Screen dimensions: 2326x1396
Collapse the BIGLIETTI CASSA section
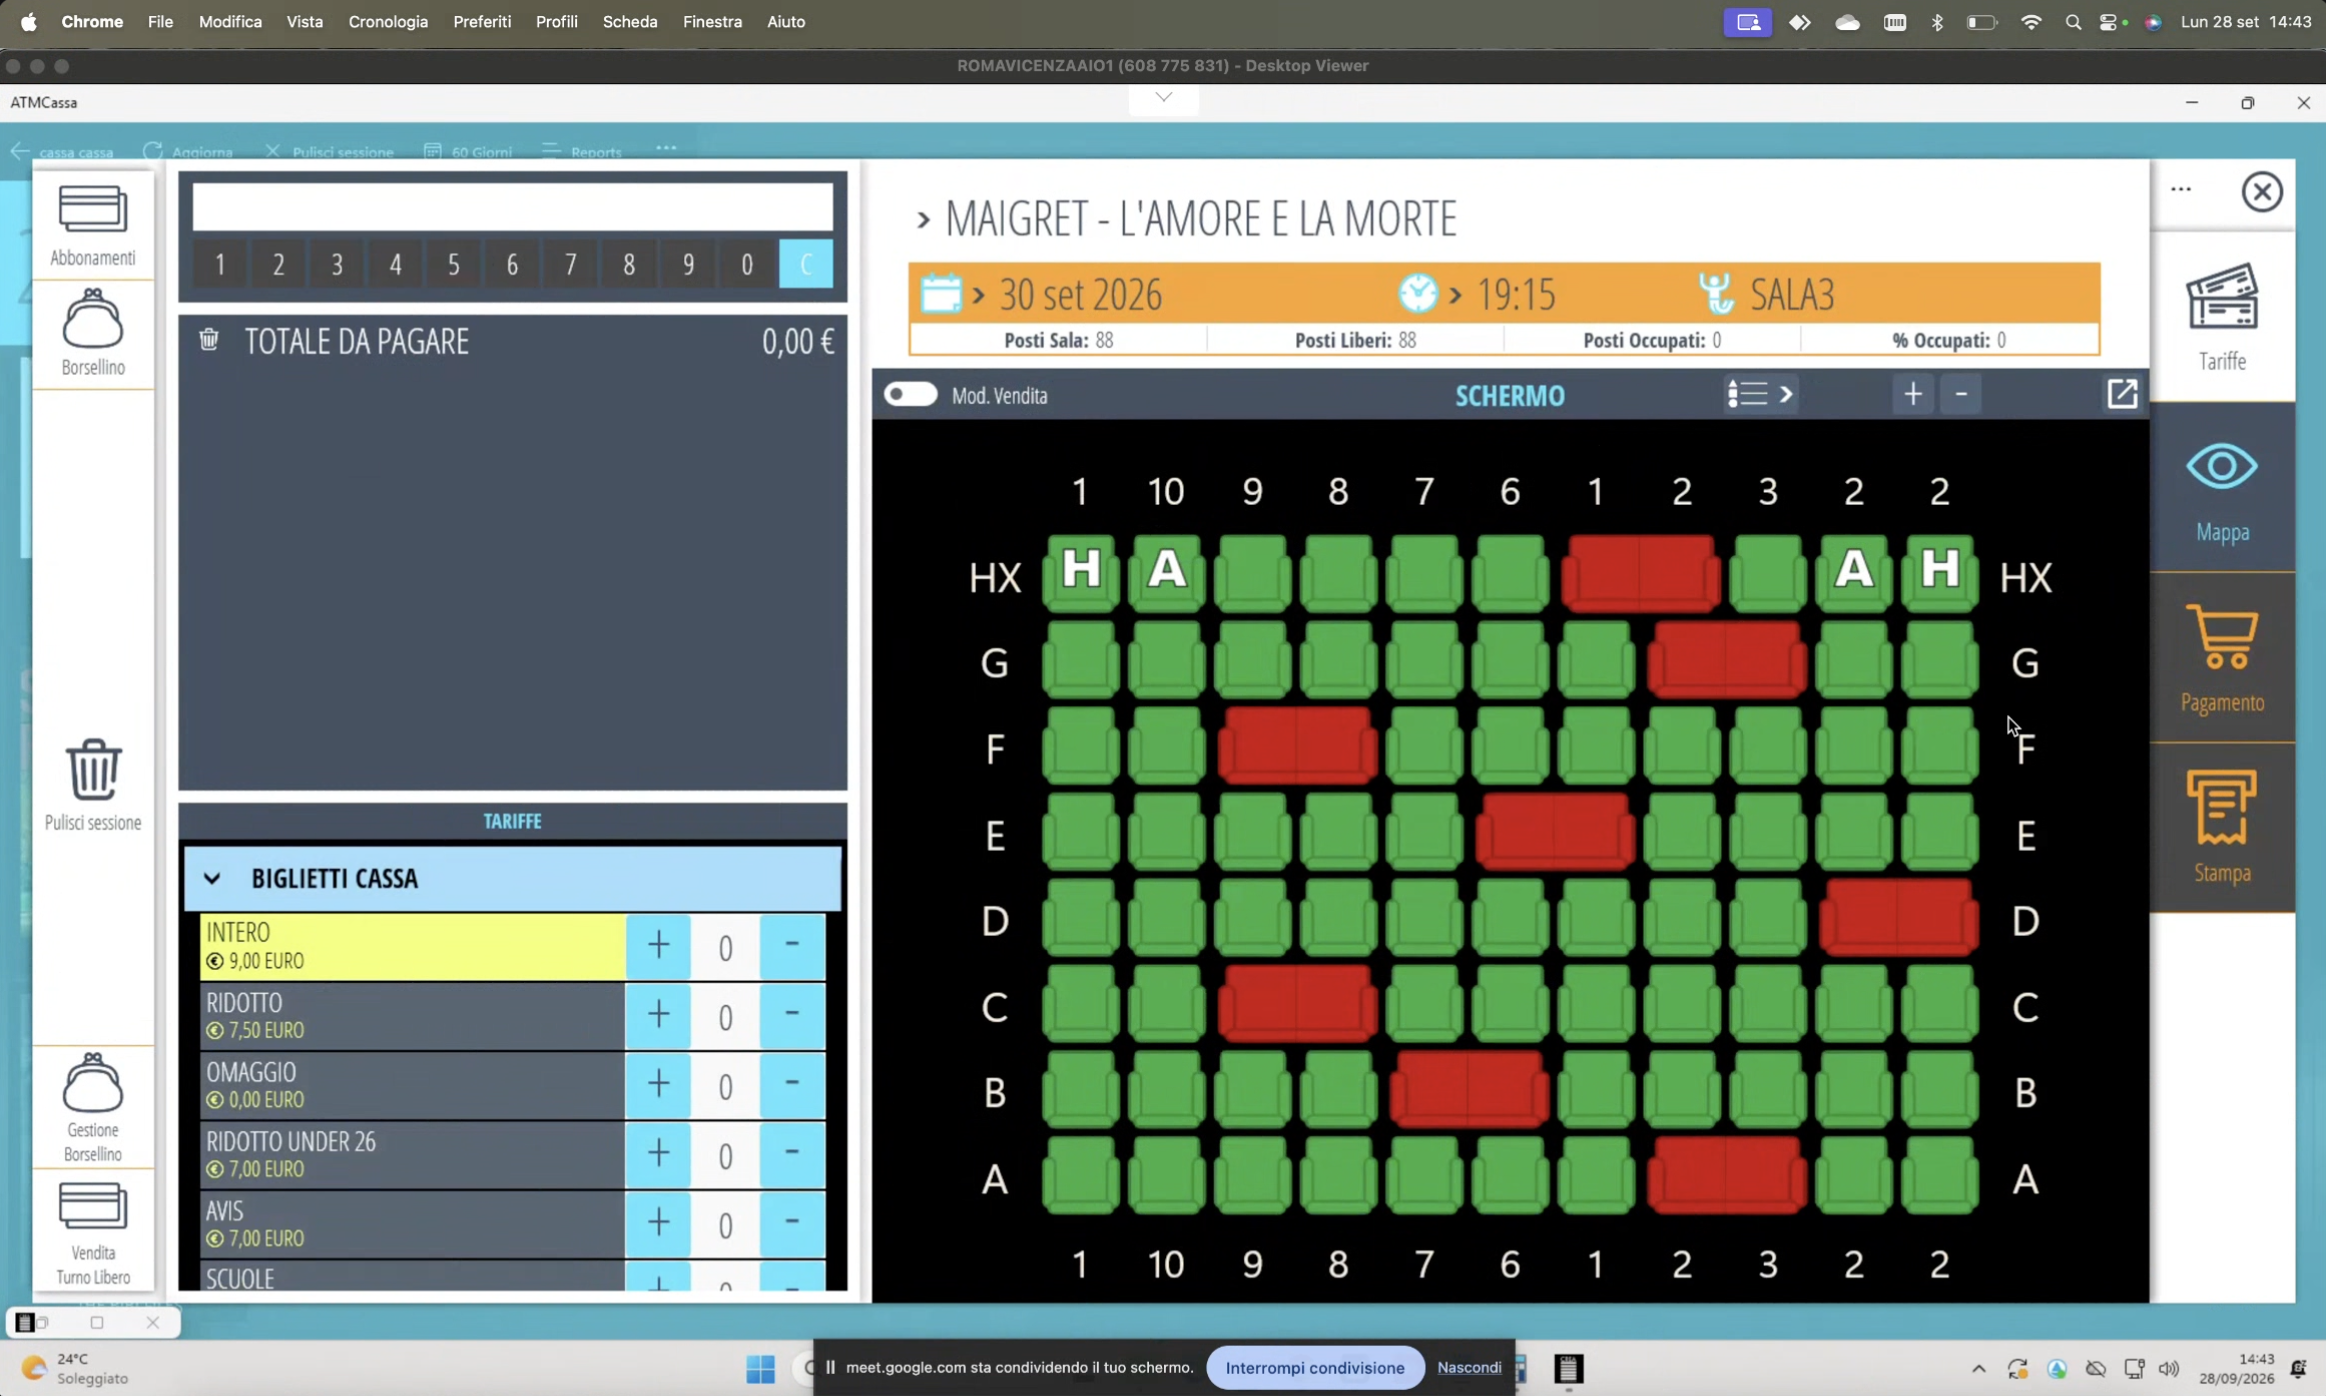(212, 878)
